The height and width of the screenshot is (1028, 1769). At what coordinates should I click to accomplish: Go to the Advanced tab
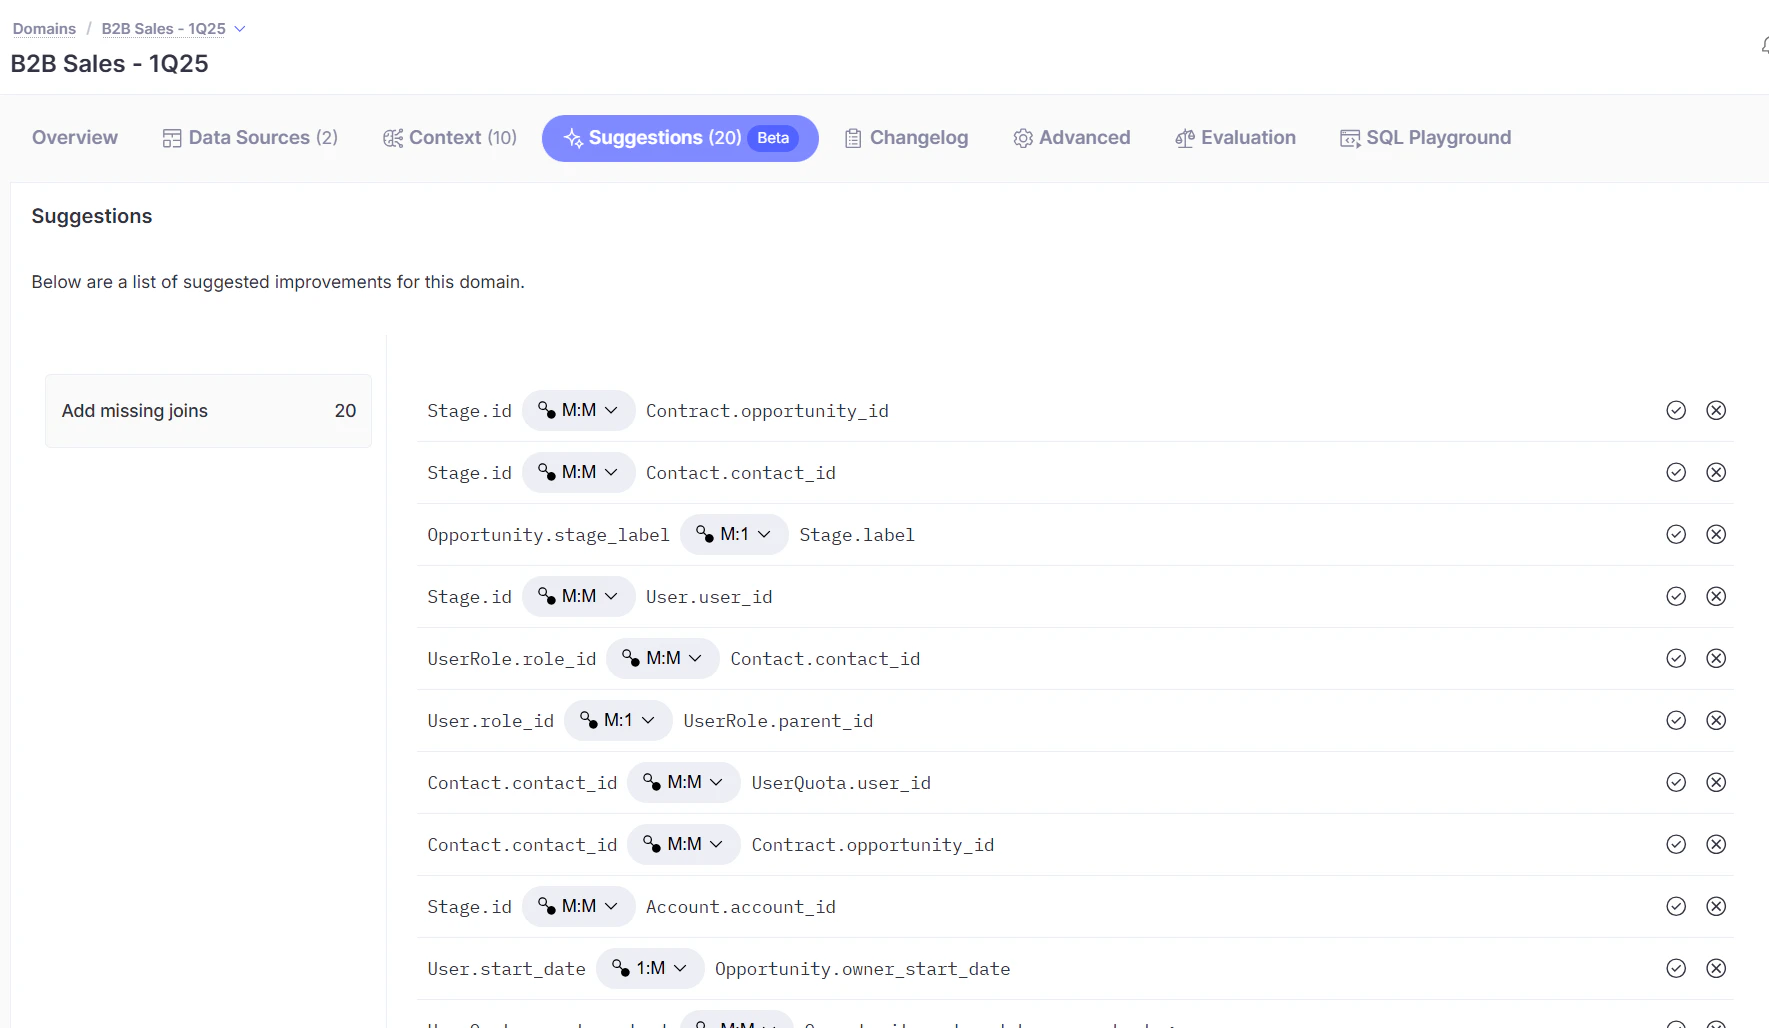tap(1072, 138)
